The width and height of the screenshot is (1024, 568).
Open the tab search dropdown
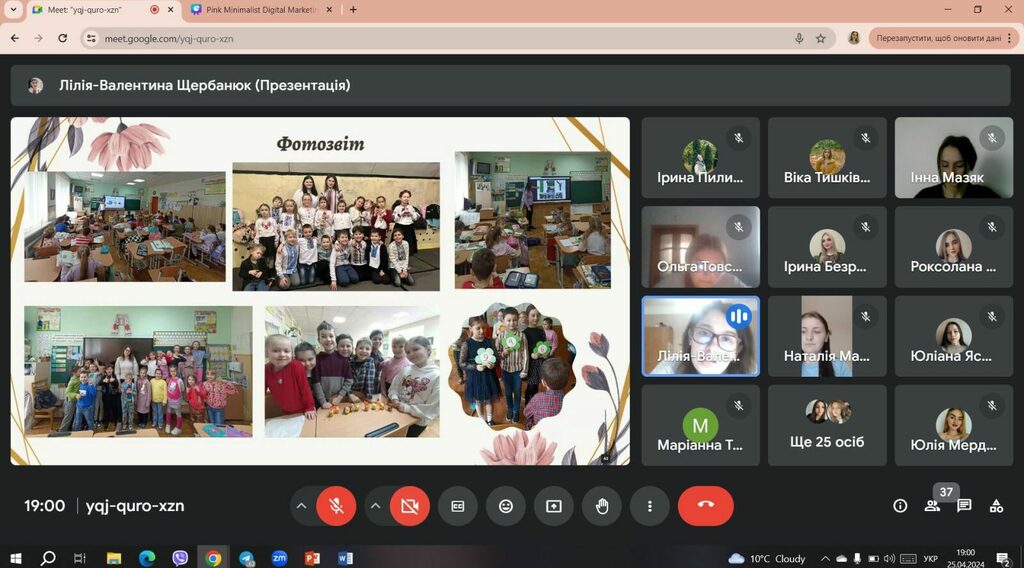pyautogui.click(x=13, y=10)
